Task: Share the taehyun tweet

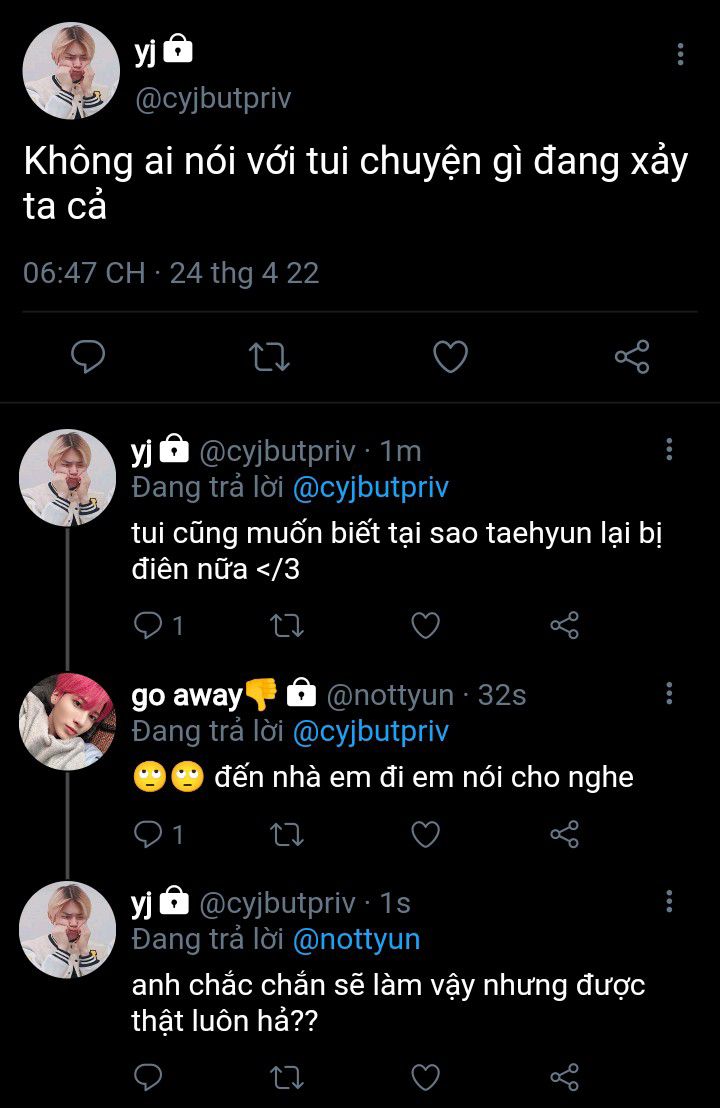Action: [565, 626]
